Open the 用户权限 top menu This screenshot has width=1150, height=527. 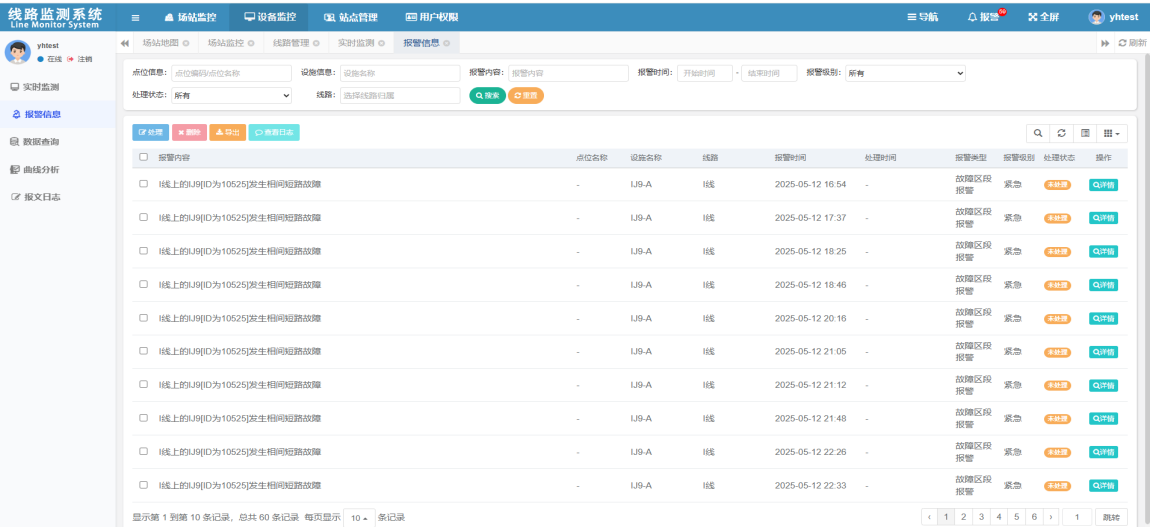(x=431, y=17)
